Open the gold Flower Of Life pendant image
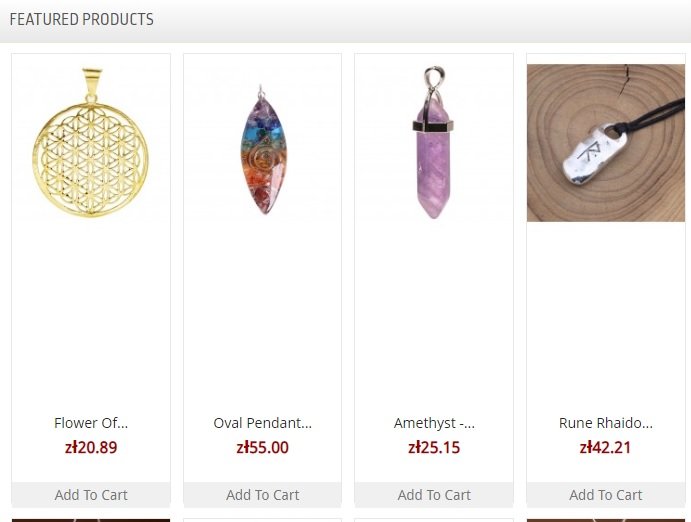 (91, 142)
